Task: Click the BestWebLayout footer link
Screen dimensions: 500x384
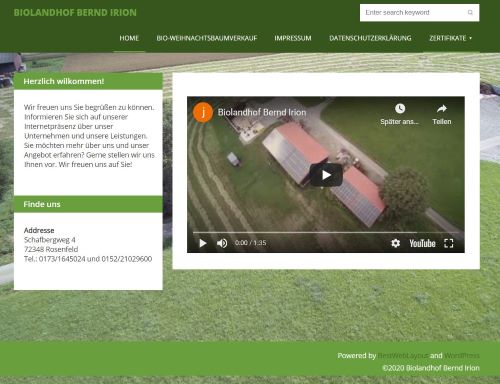Action: tap(403, 356)
